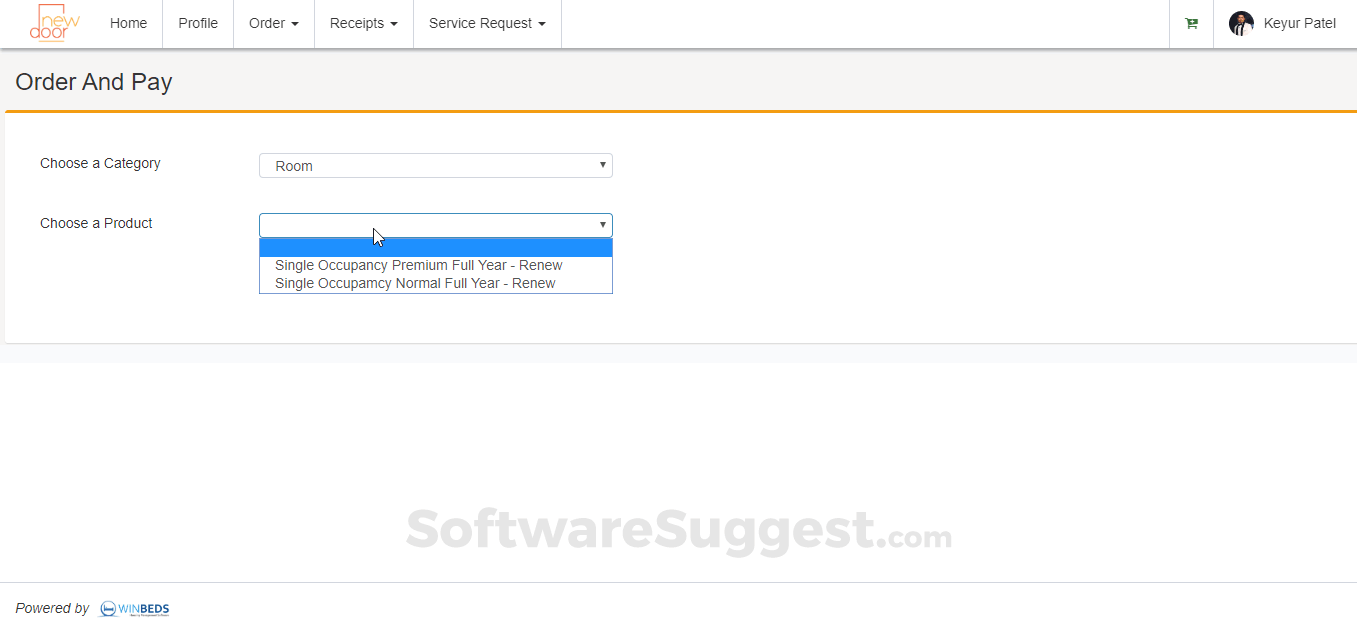Go to the Home page
Viewport: 1357px width, 627px height.
click(x=128, y=23)
